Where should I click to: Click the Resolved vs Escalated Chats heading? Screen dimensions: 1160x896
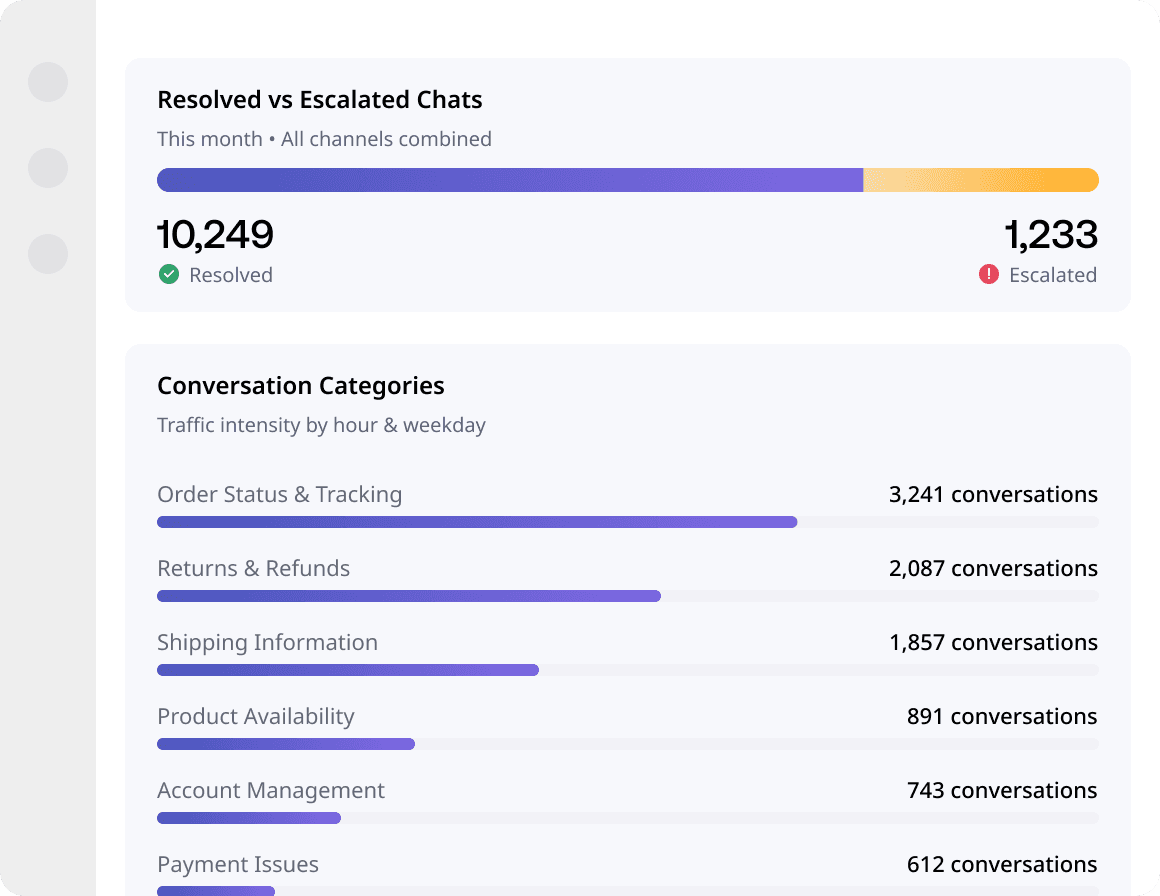[320, 100]
